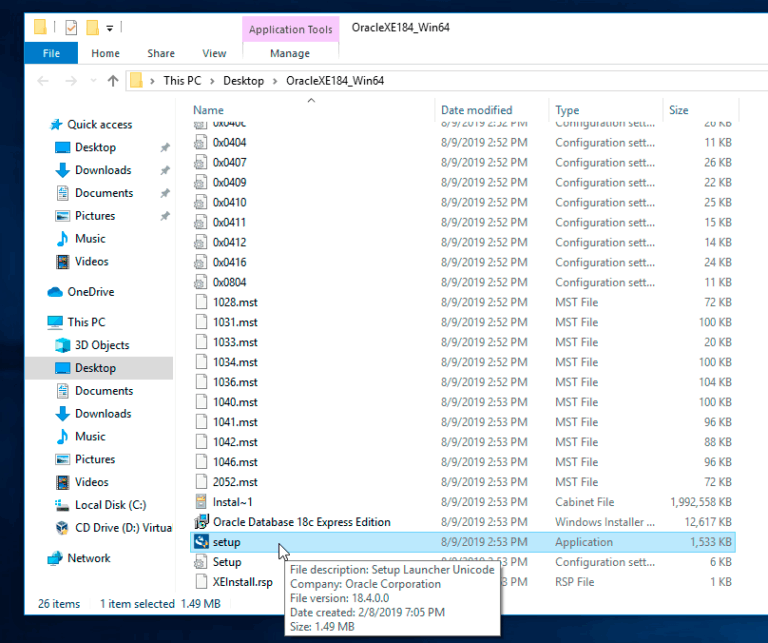Viewport: 768px width, 643px height.
Task: Sort files by Size column header
Action: click(x=678, y=110)
